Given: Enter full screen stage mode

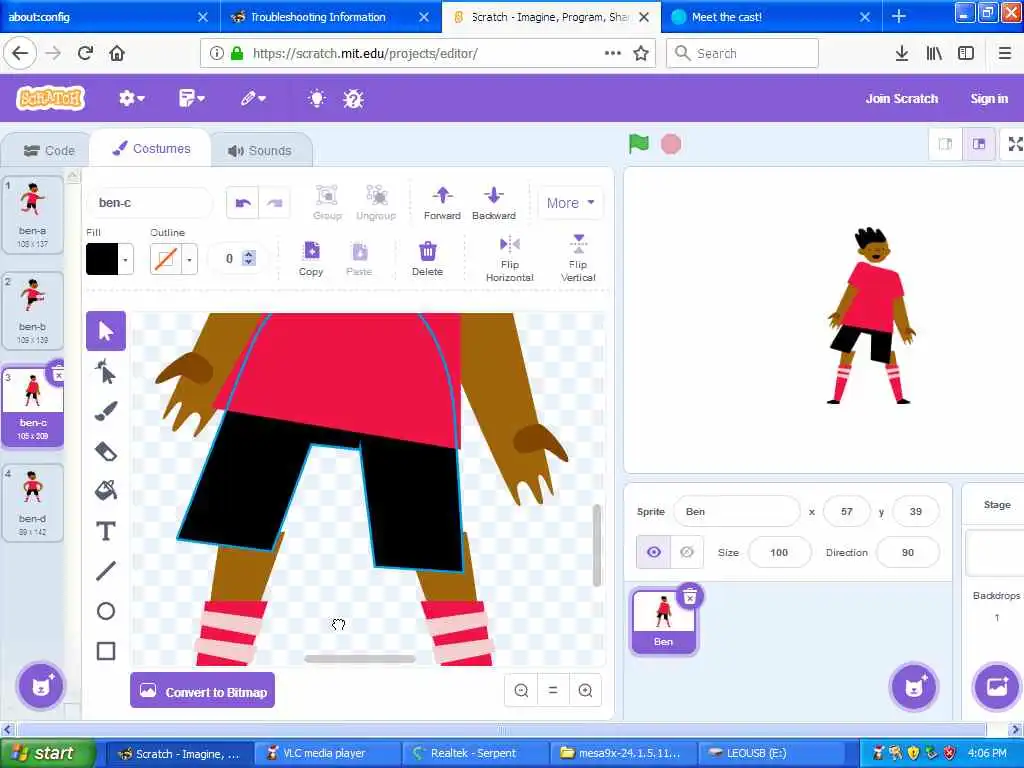Looking at the screenshot, I should point(1014,144).
